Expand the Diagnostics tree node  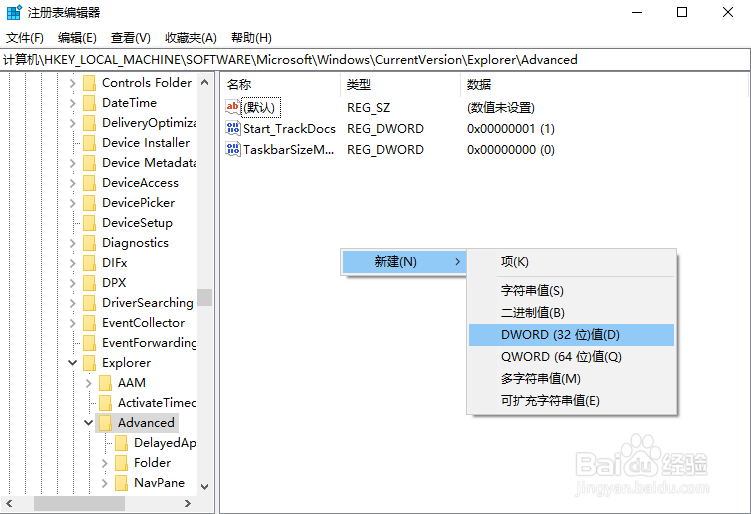click(72, 243)
